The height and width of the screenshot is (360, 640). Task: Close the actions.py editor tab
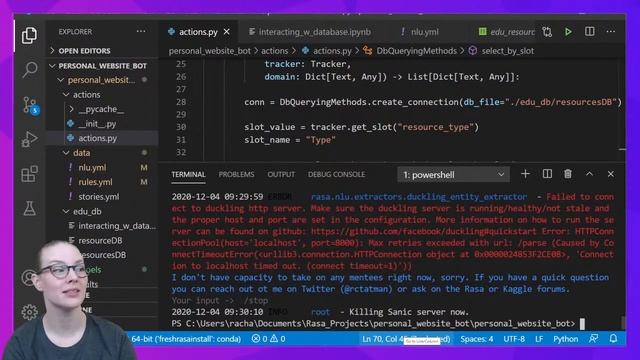click(227, 31)
